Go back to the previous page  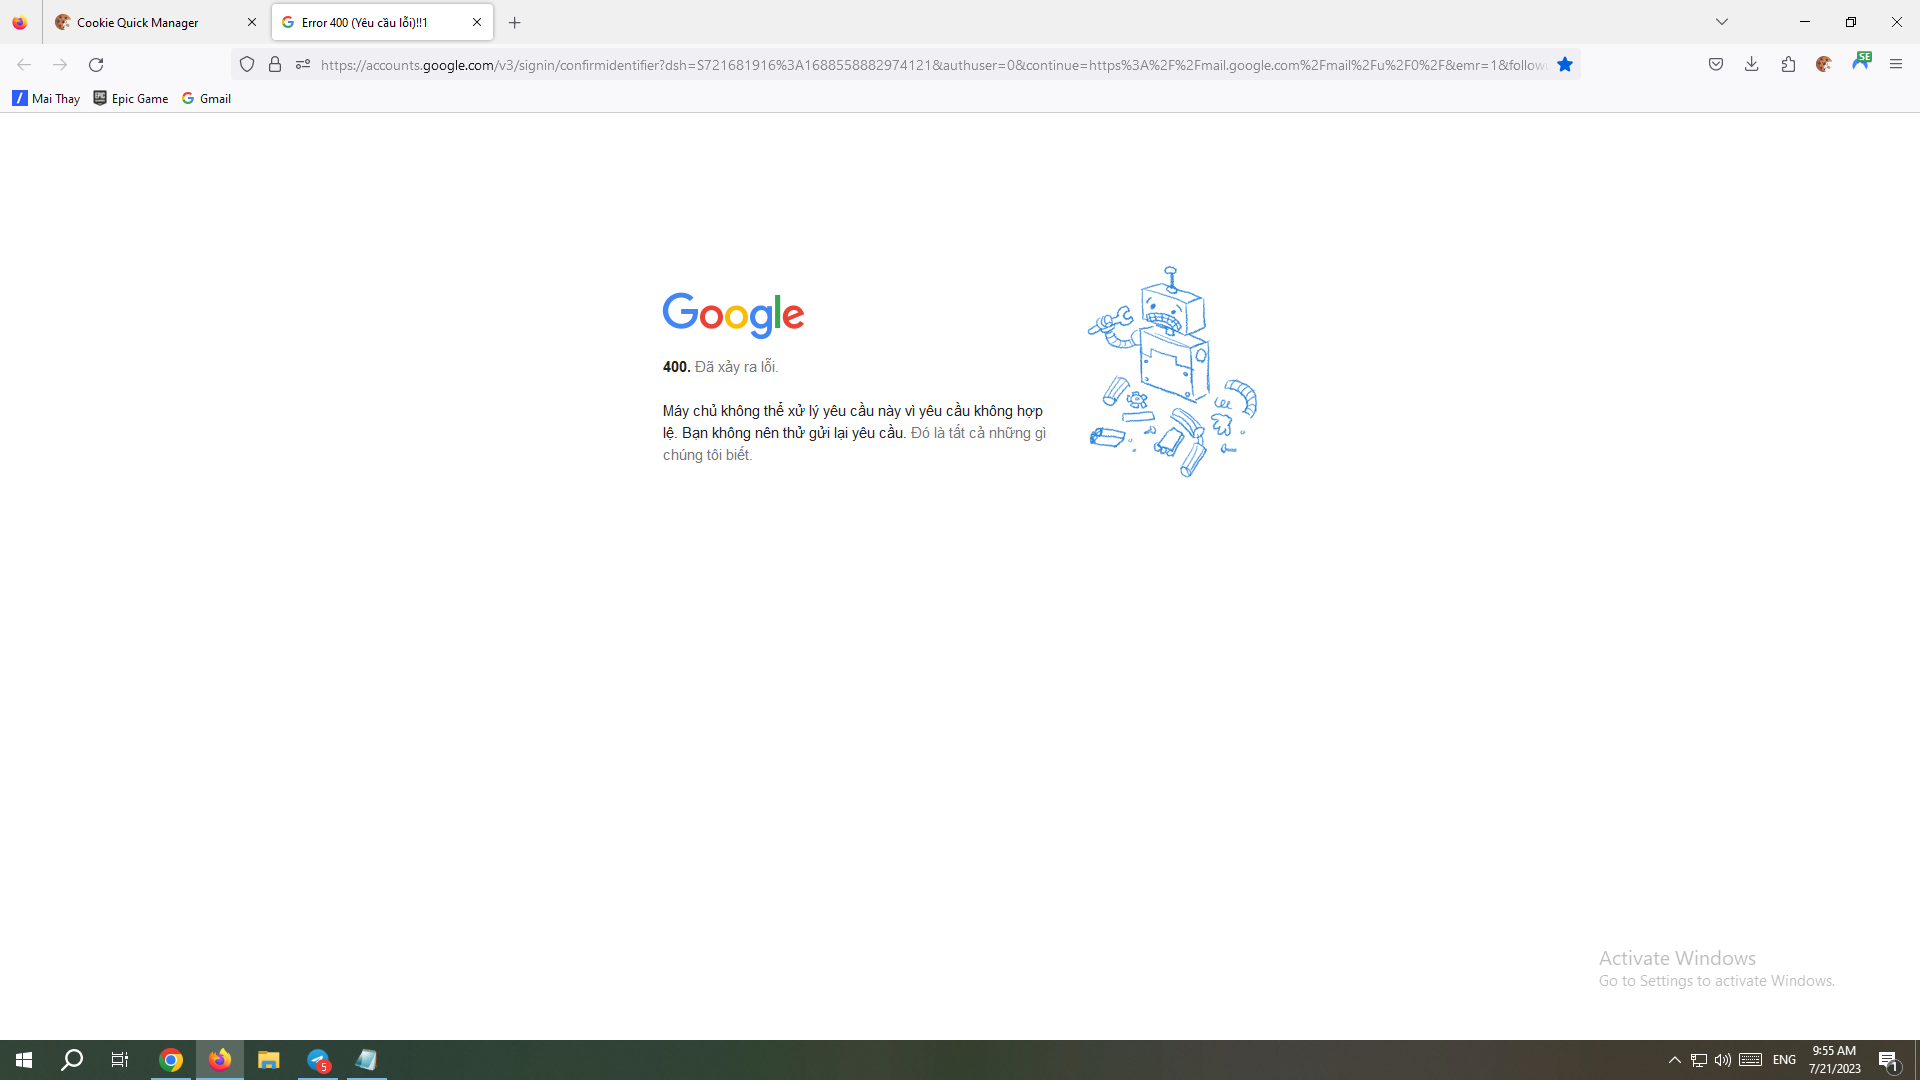24,65
